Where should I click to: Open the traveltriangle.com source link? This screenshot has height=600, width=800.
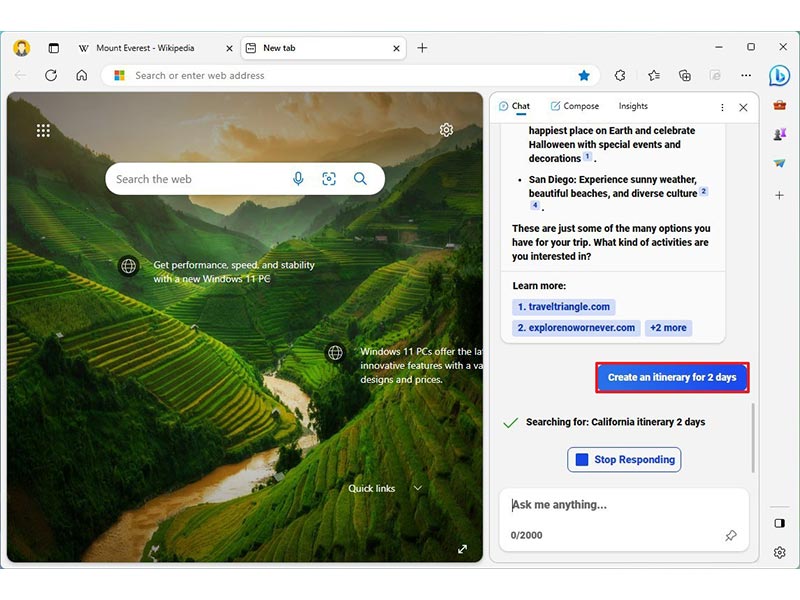pos(564,307)
